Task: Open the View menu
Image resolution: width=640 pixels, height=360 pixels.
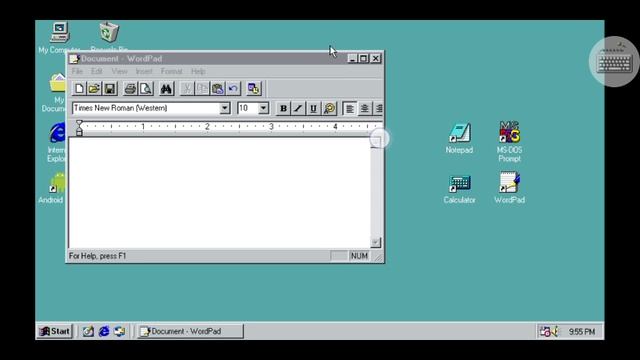Action: [120, 71]
